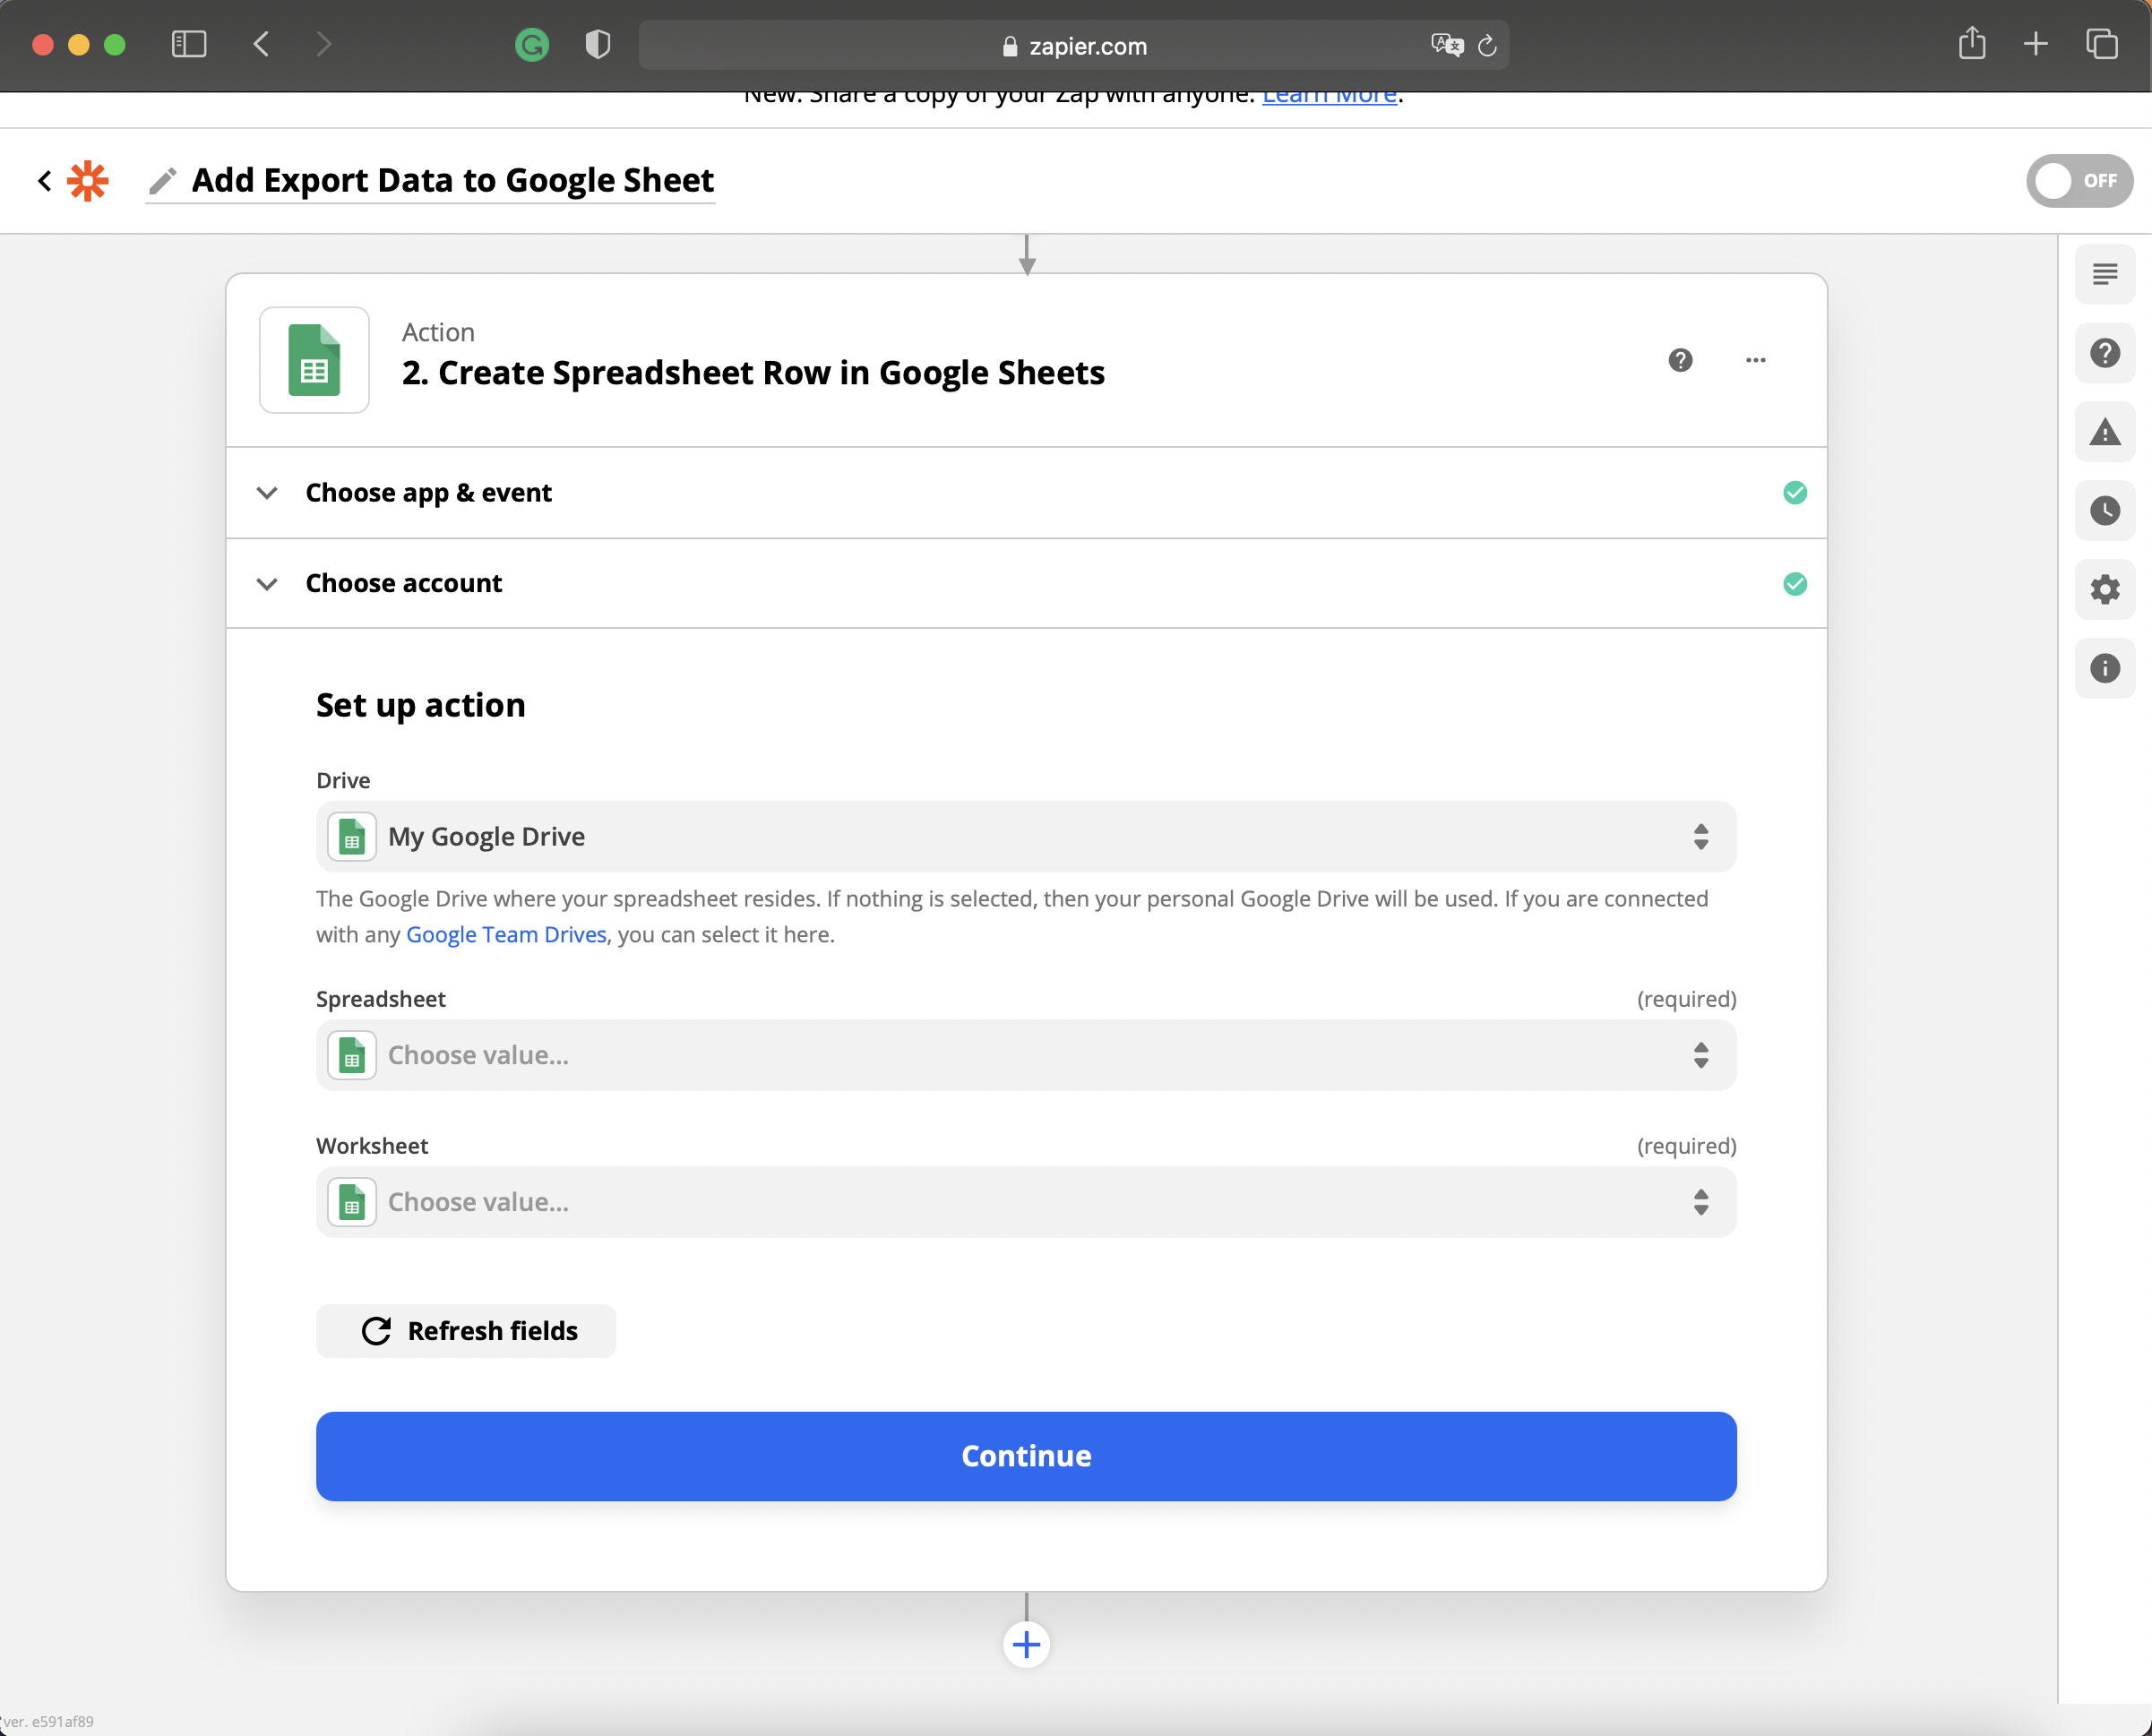Viewport: 2152px width, 1736px height.
Task: Open Zap history clock icon
Action: coord(2104,511)
